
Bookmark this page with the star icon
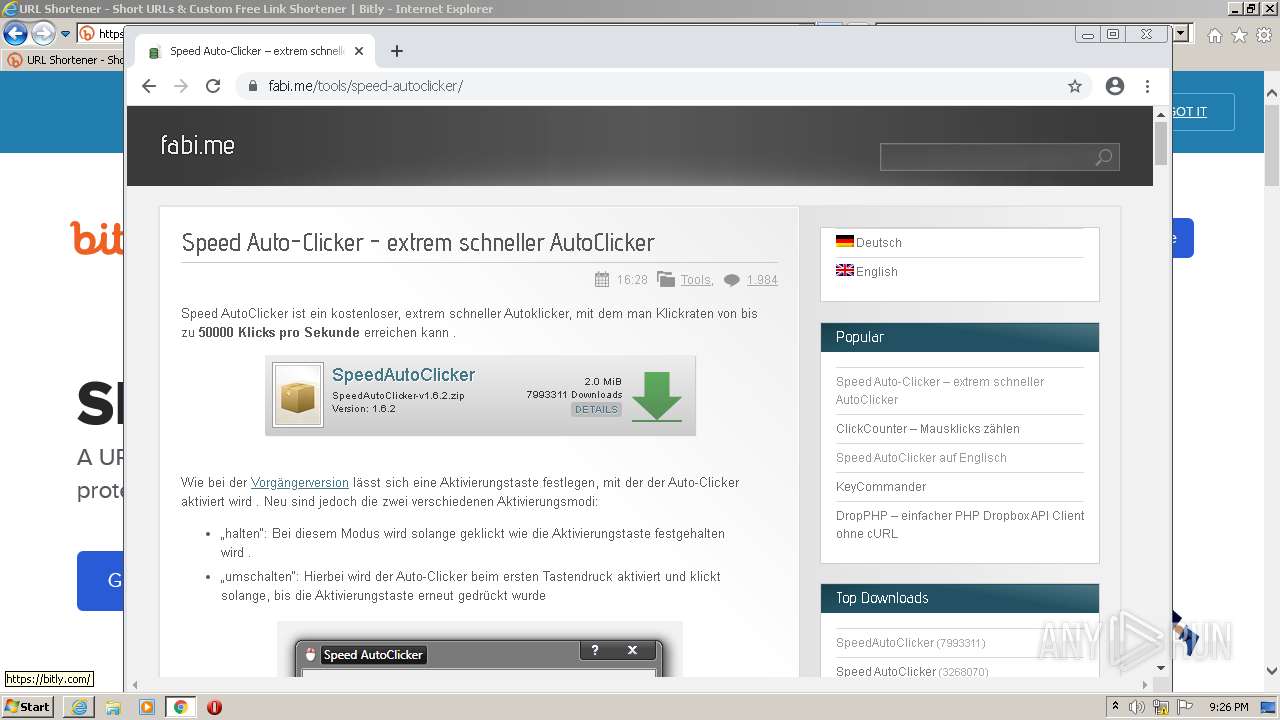(1075, 86)
